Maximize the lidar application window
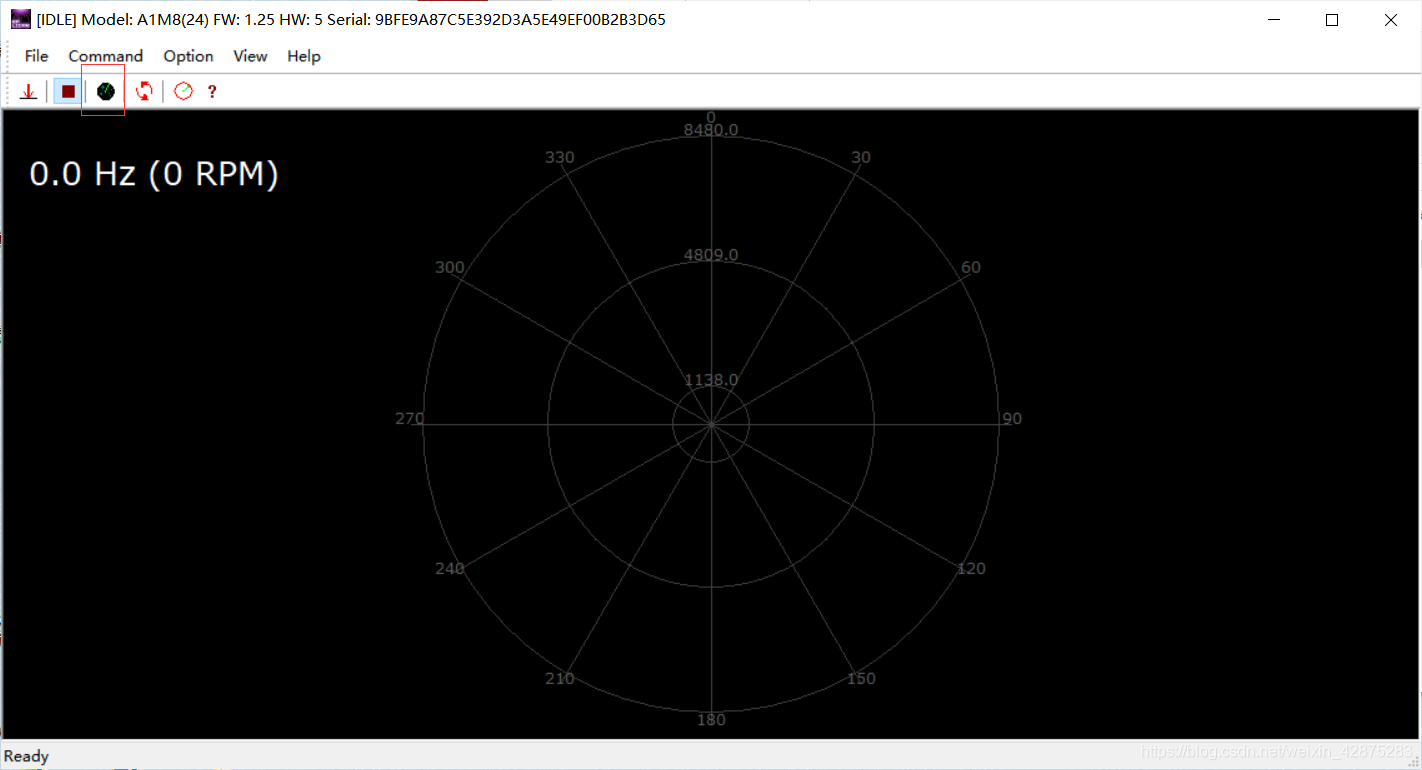1422x770 pixels. (1332, 20)
